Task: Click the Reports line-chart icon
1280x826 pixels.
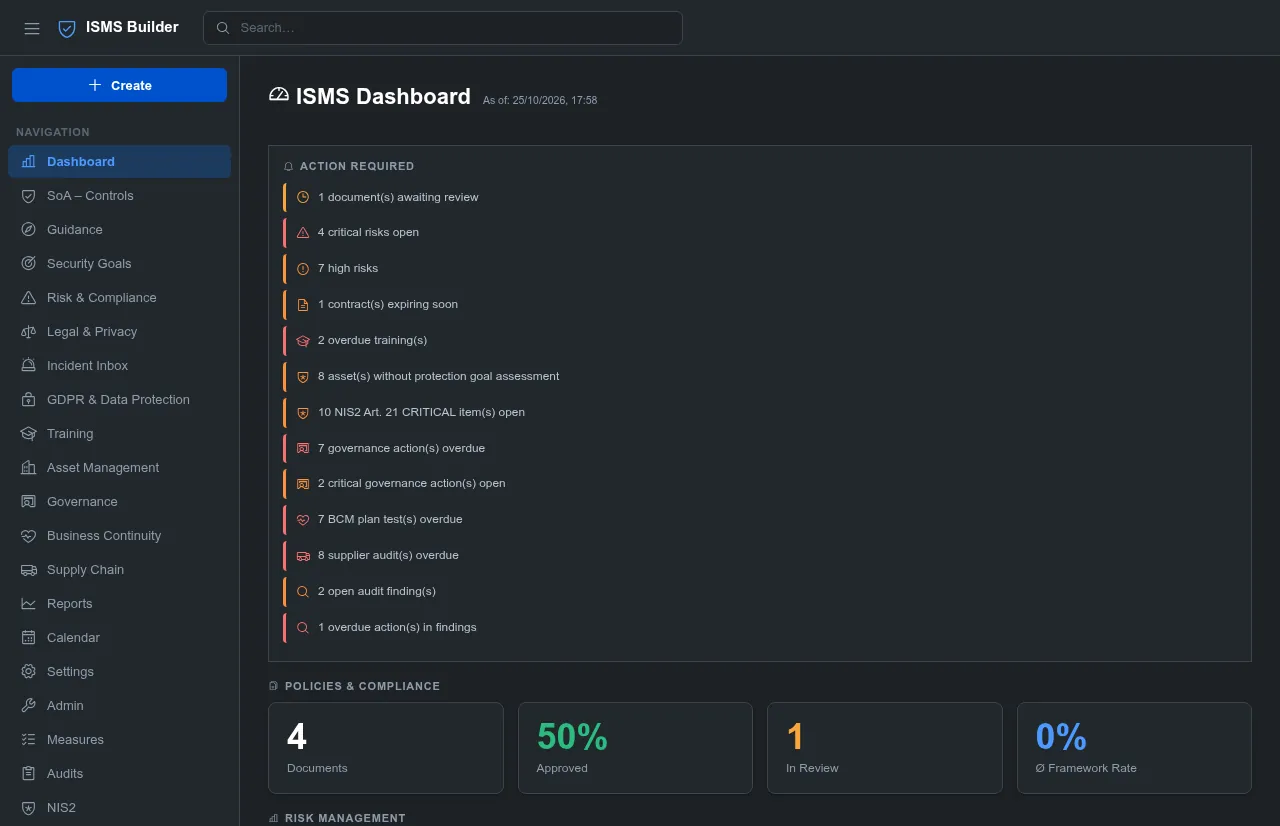Action: pyautogui.click(x=28, y=604)
